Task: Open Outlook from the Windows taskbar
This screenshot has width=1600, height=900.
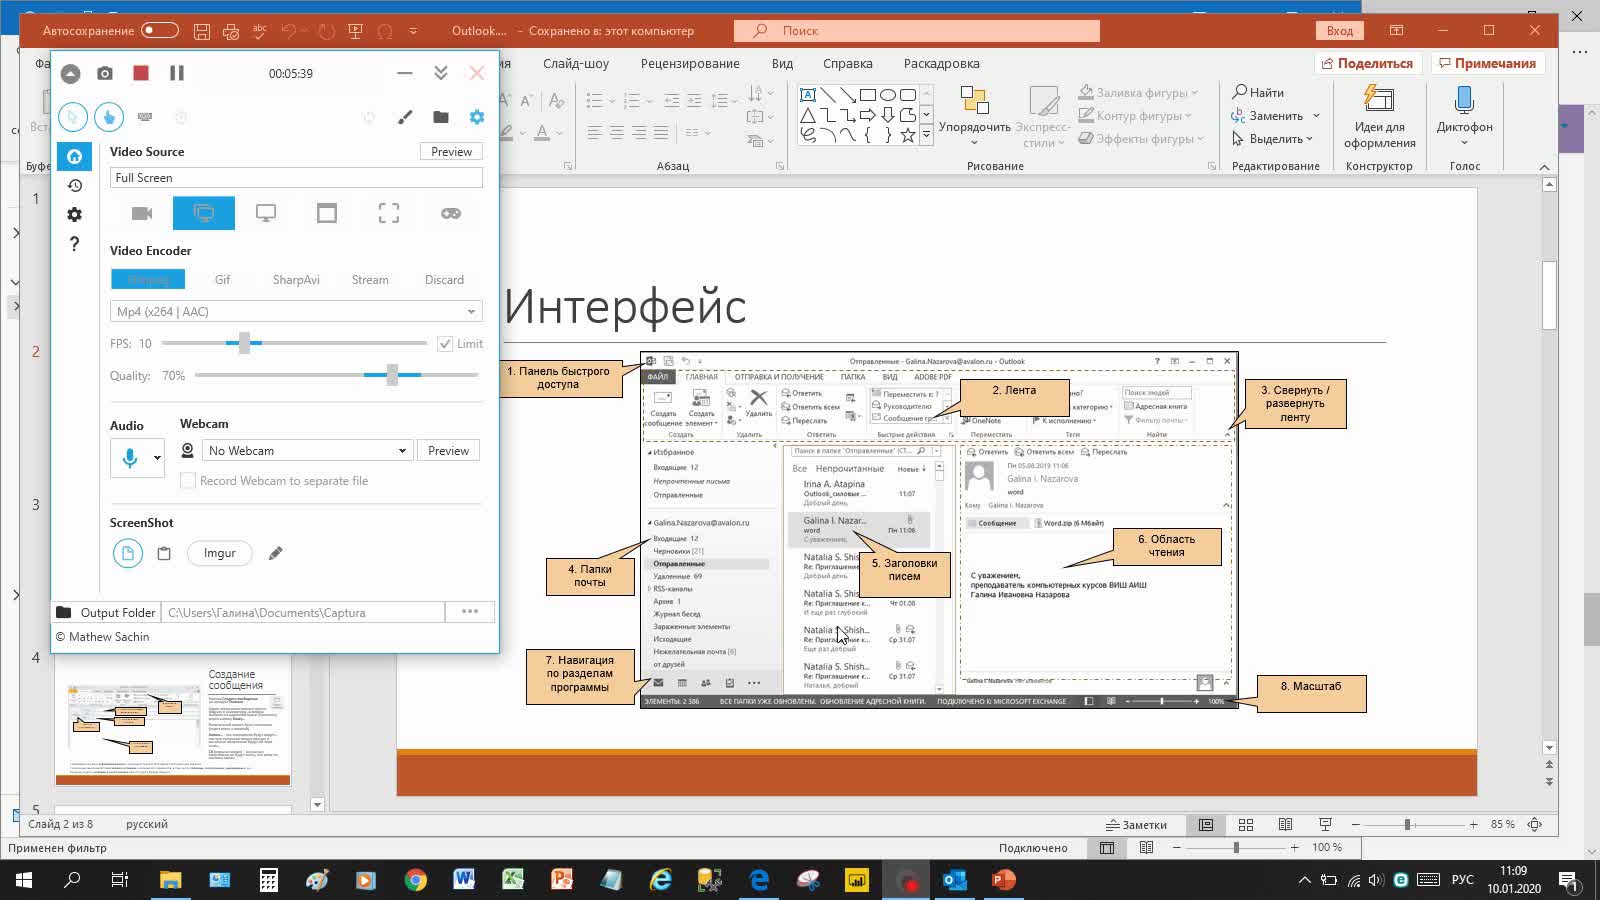Action: (x=955, y=880)
